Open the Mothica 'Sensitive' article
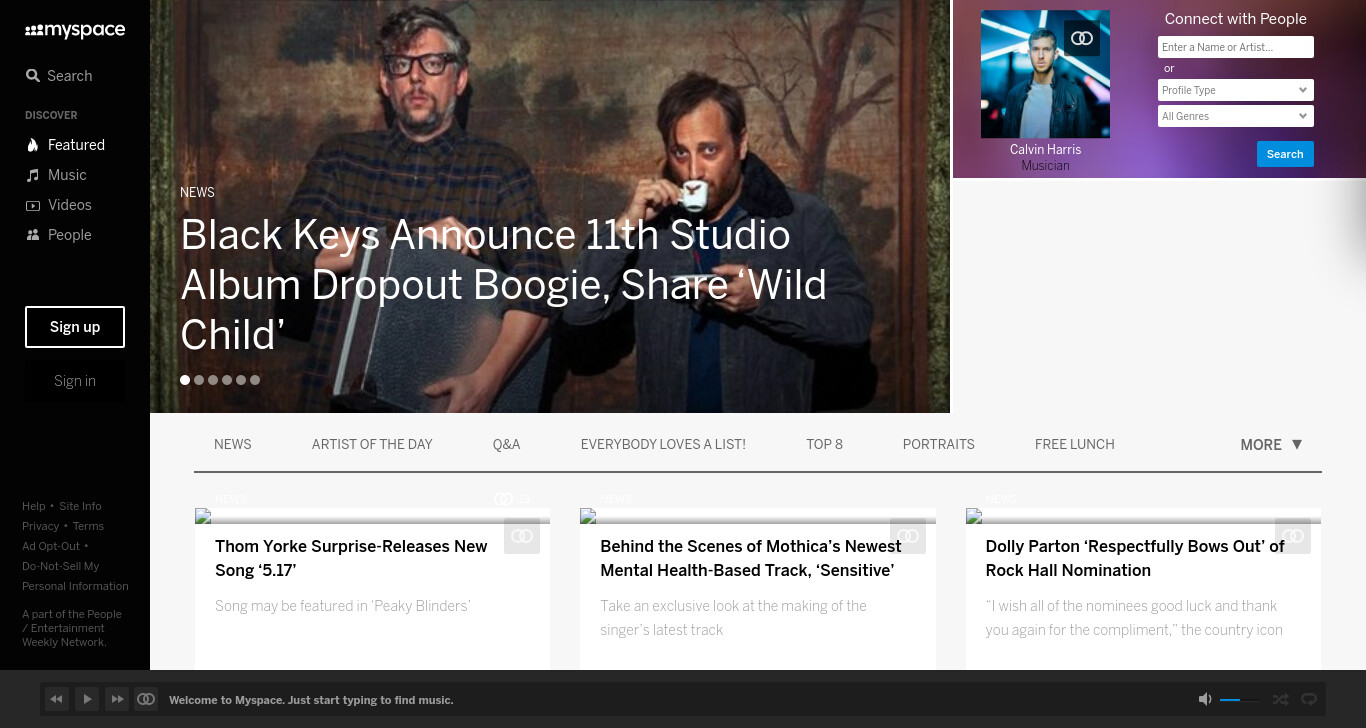This screenshot has height=728, width=1366. [751, 558]
